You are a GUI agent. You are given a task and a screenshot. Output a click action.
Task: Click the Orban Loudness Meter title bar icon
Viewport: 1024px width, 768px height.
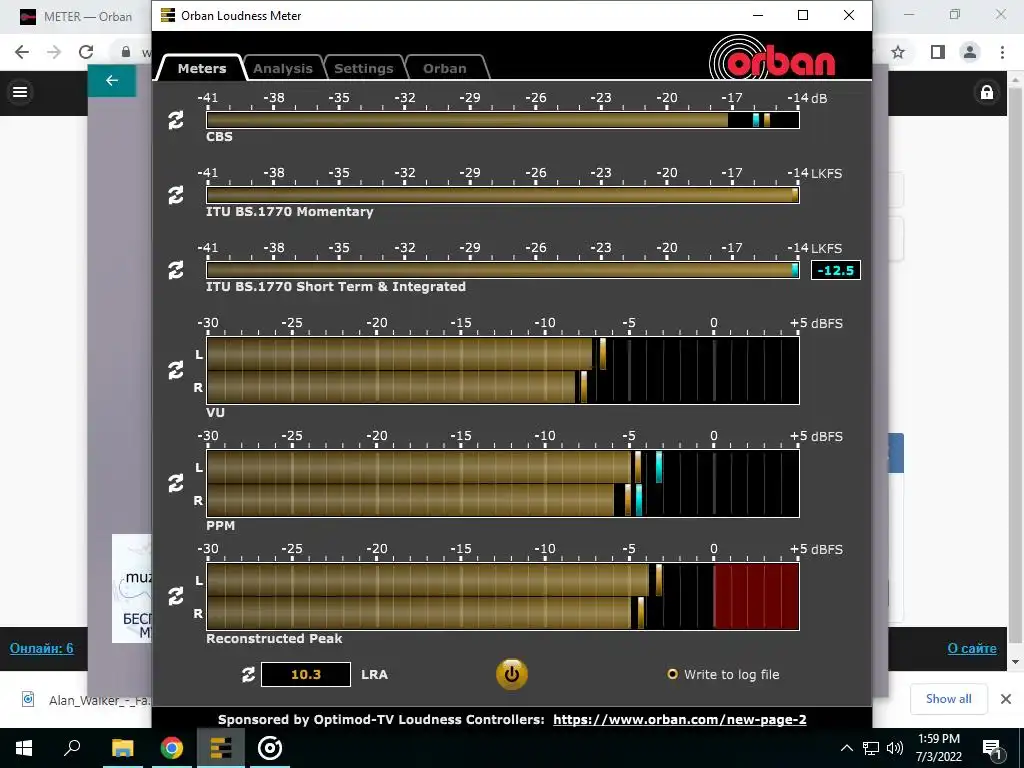tap(168, 15)
